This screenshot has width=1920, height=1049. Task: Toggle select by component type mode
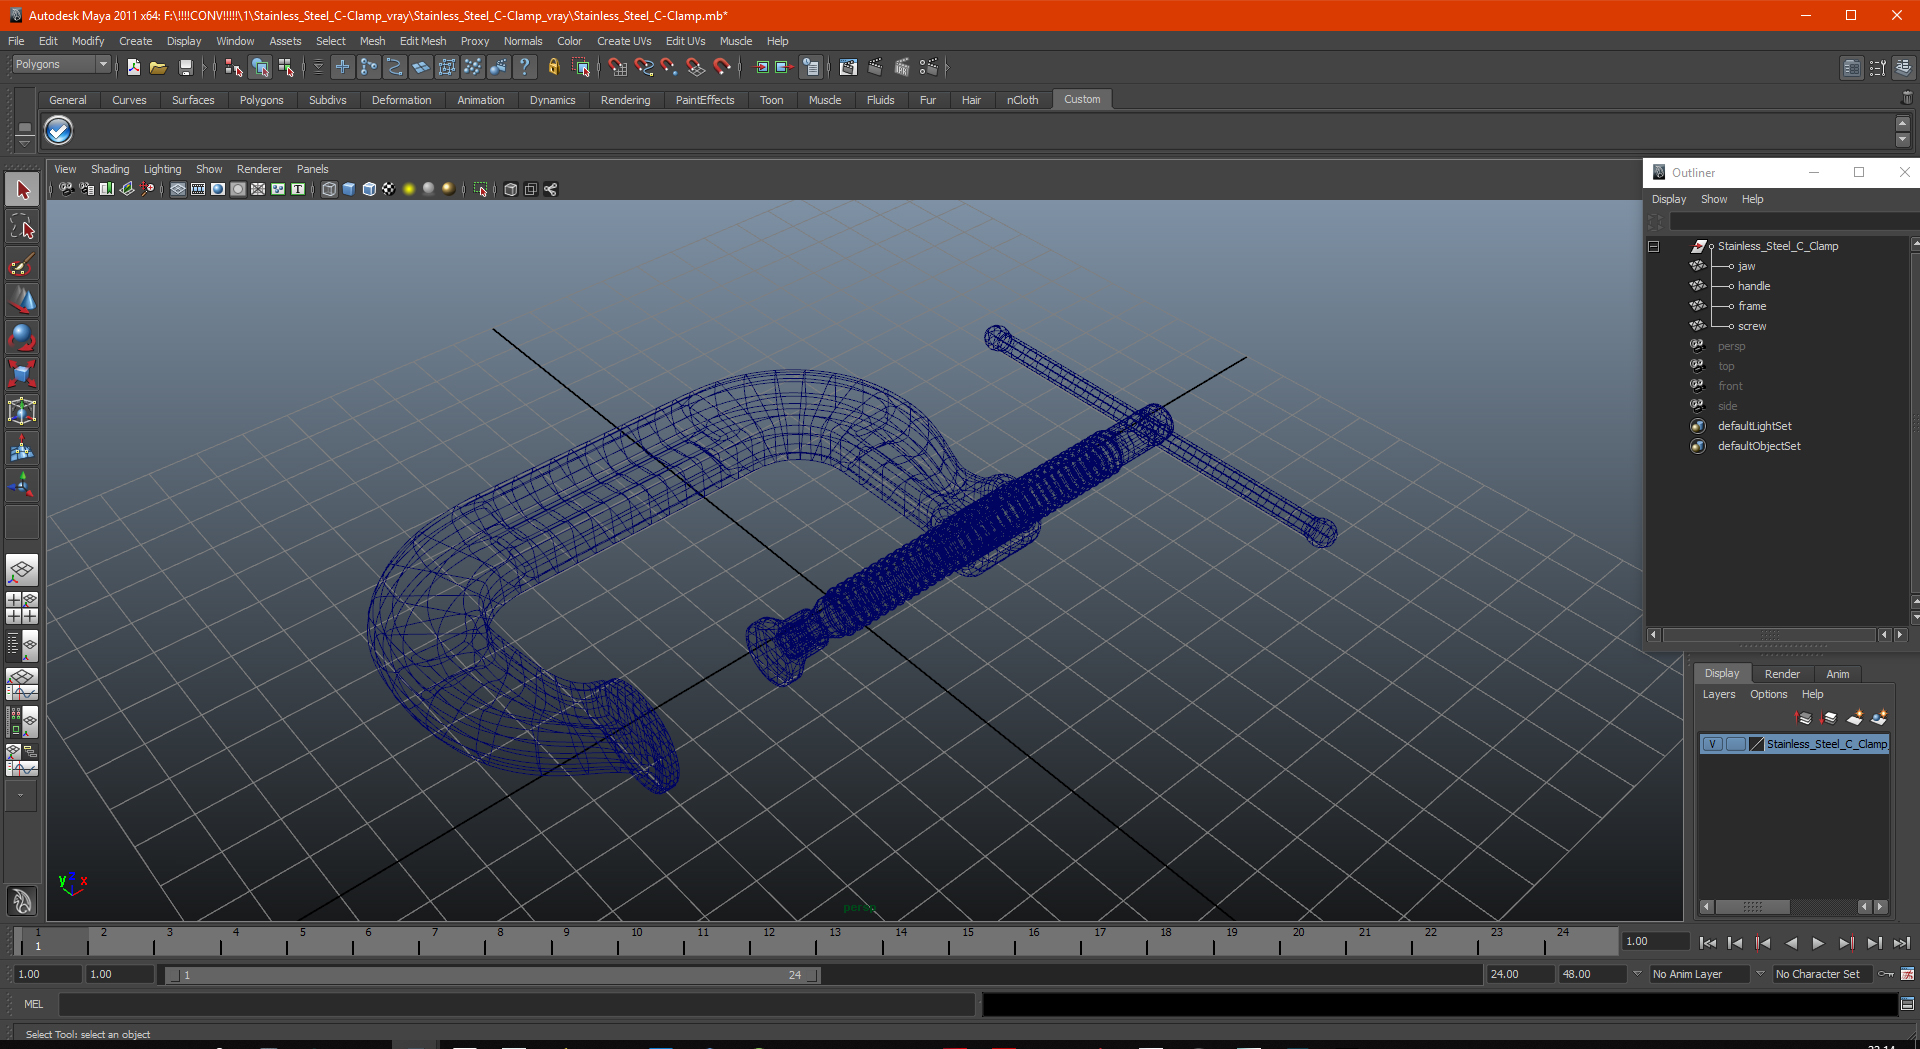click(x=286, y=67)
